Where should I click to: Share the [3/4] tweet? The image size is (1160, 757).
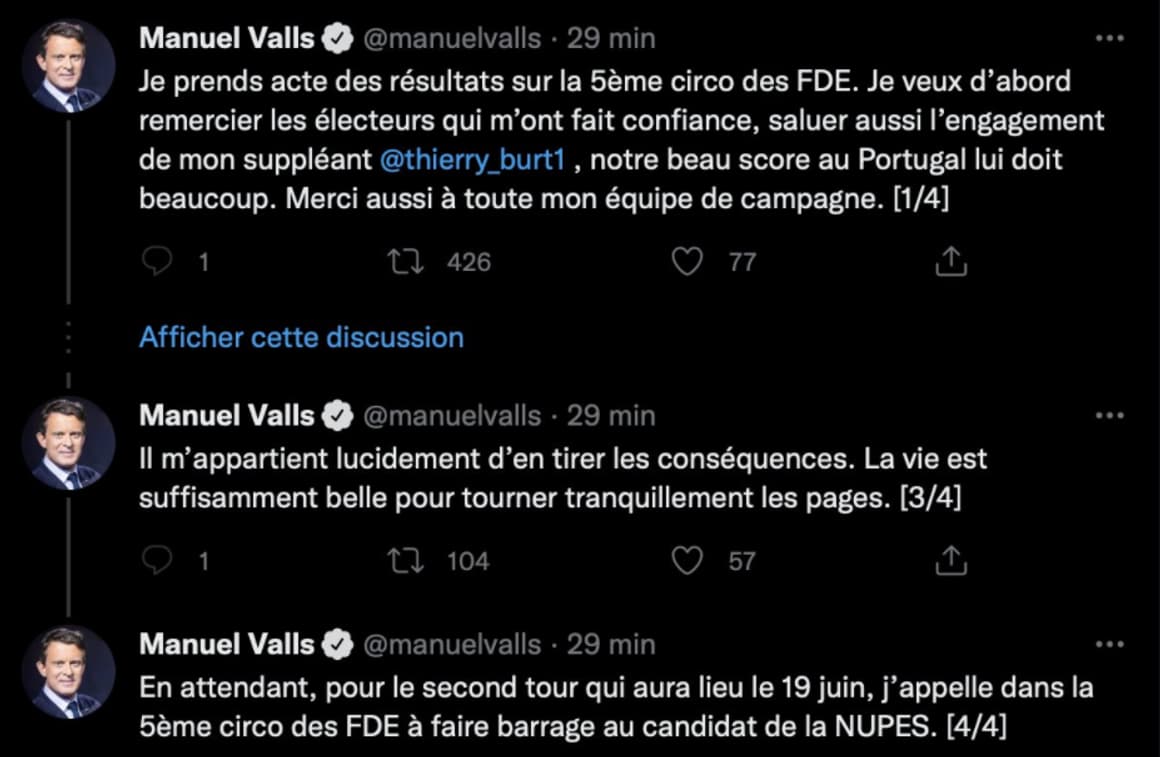coord(950,561)
